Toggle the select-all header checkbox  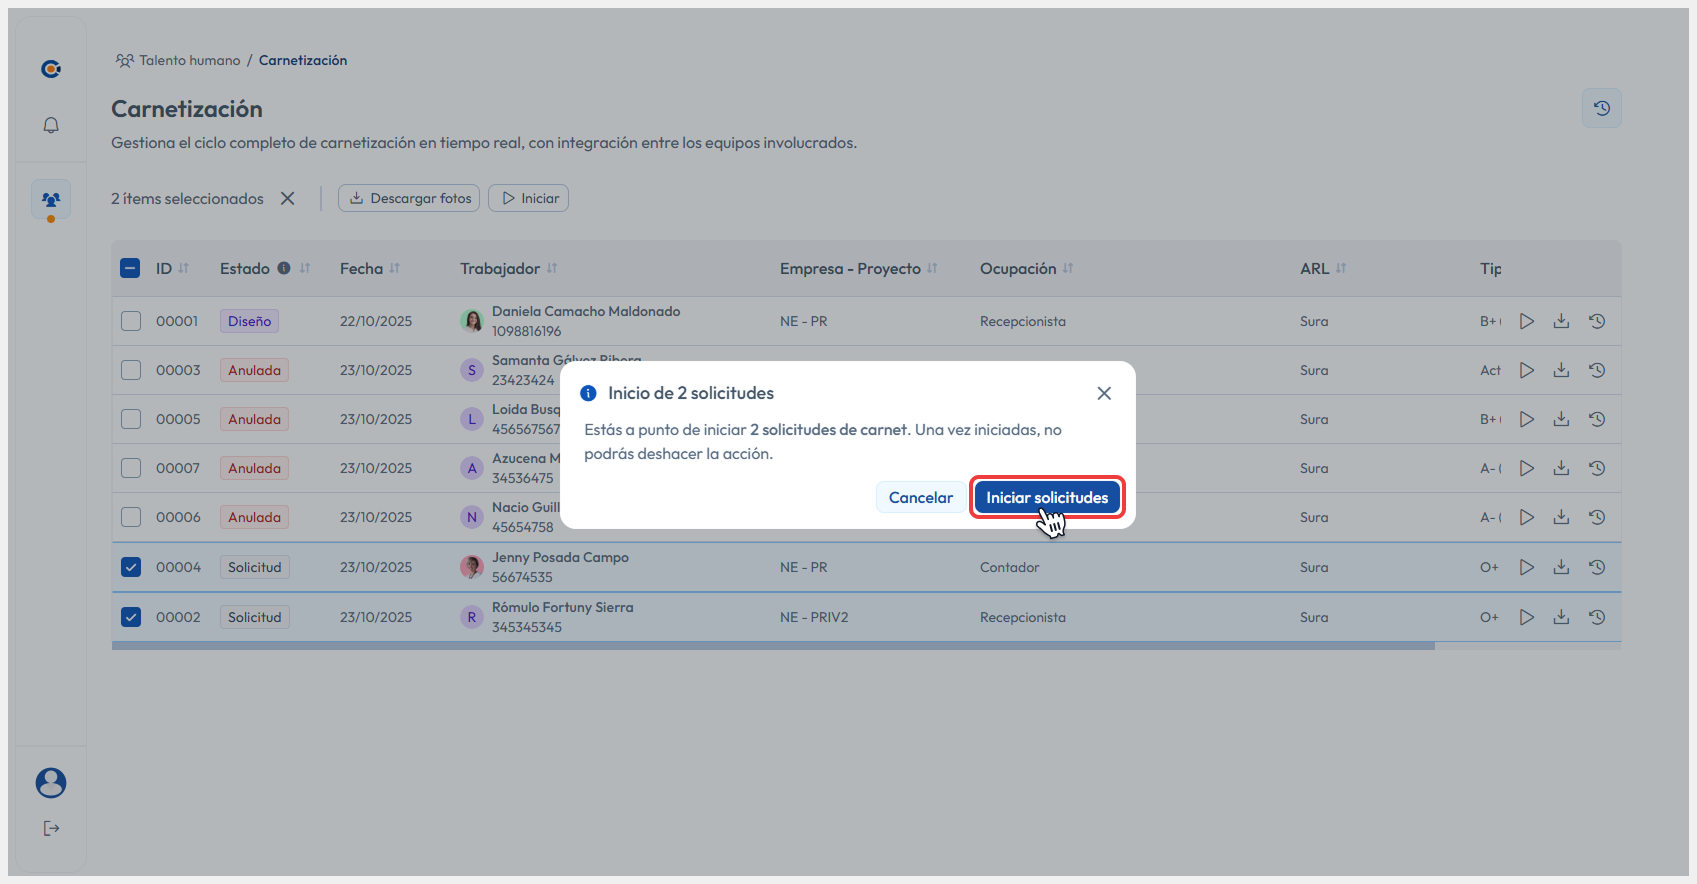(x=130, y=268)
